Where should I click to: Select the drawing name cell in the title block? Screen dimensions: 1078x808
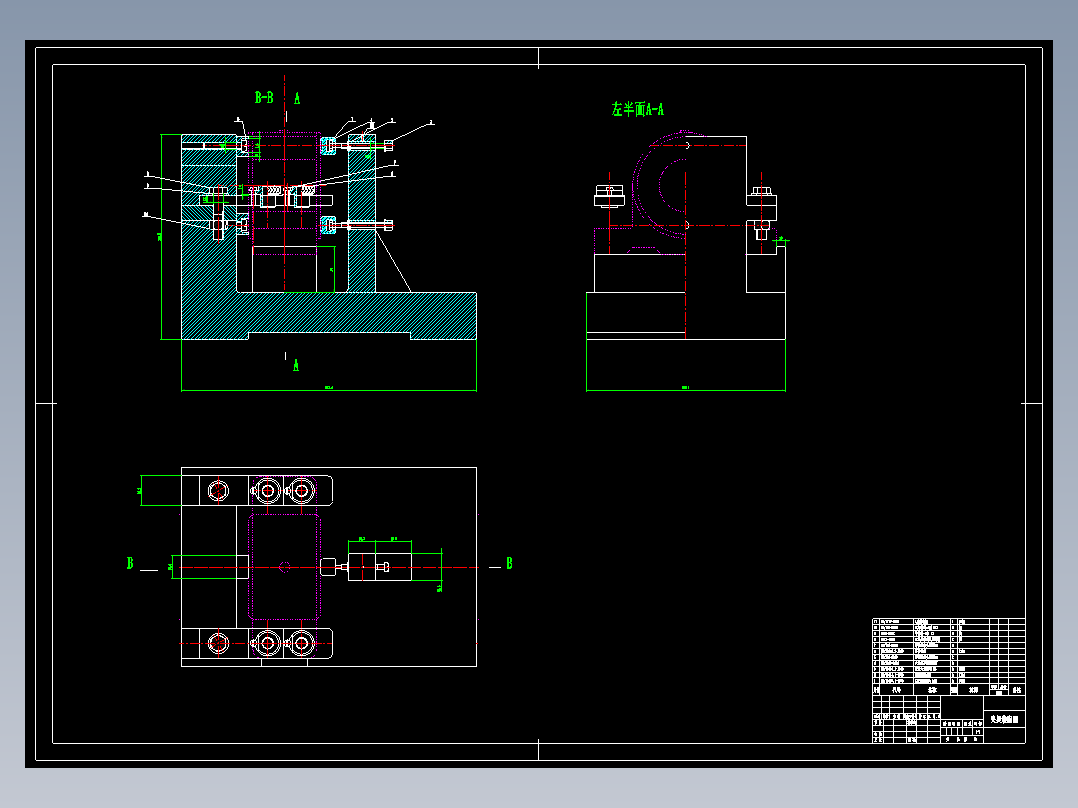pyautogui.click(x=1004, y=719)
